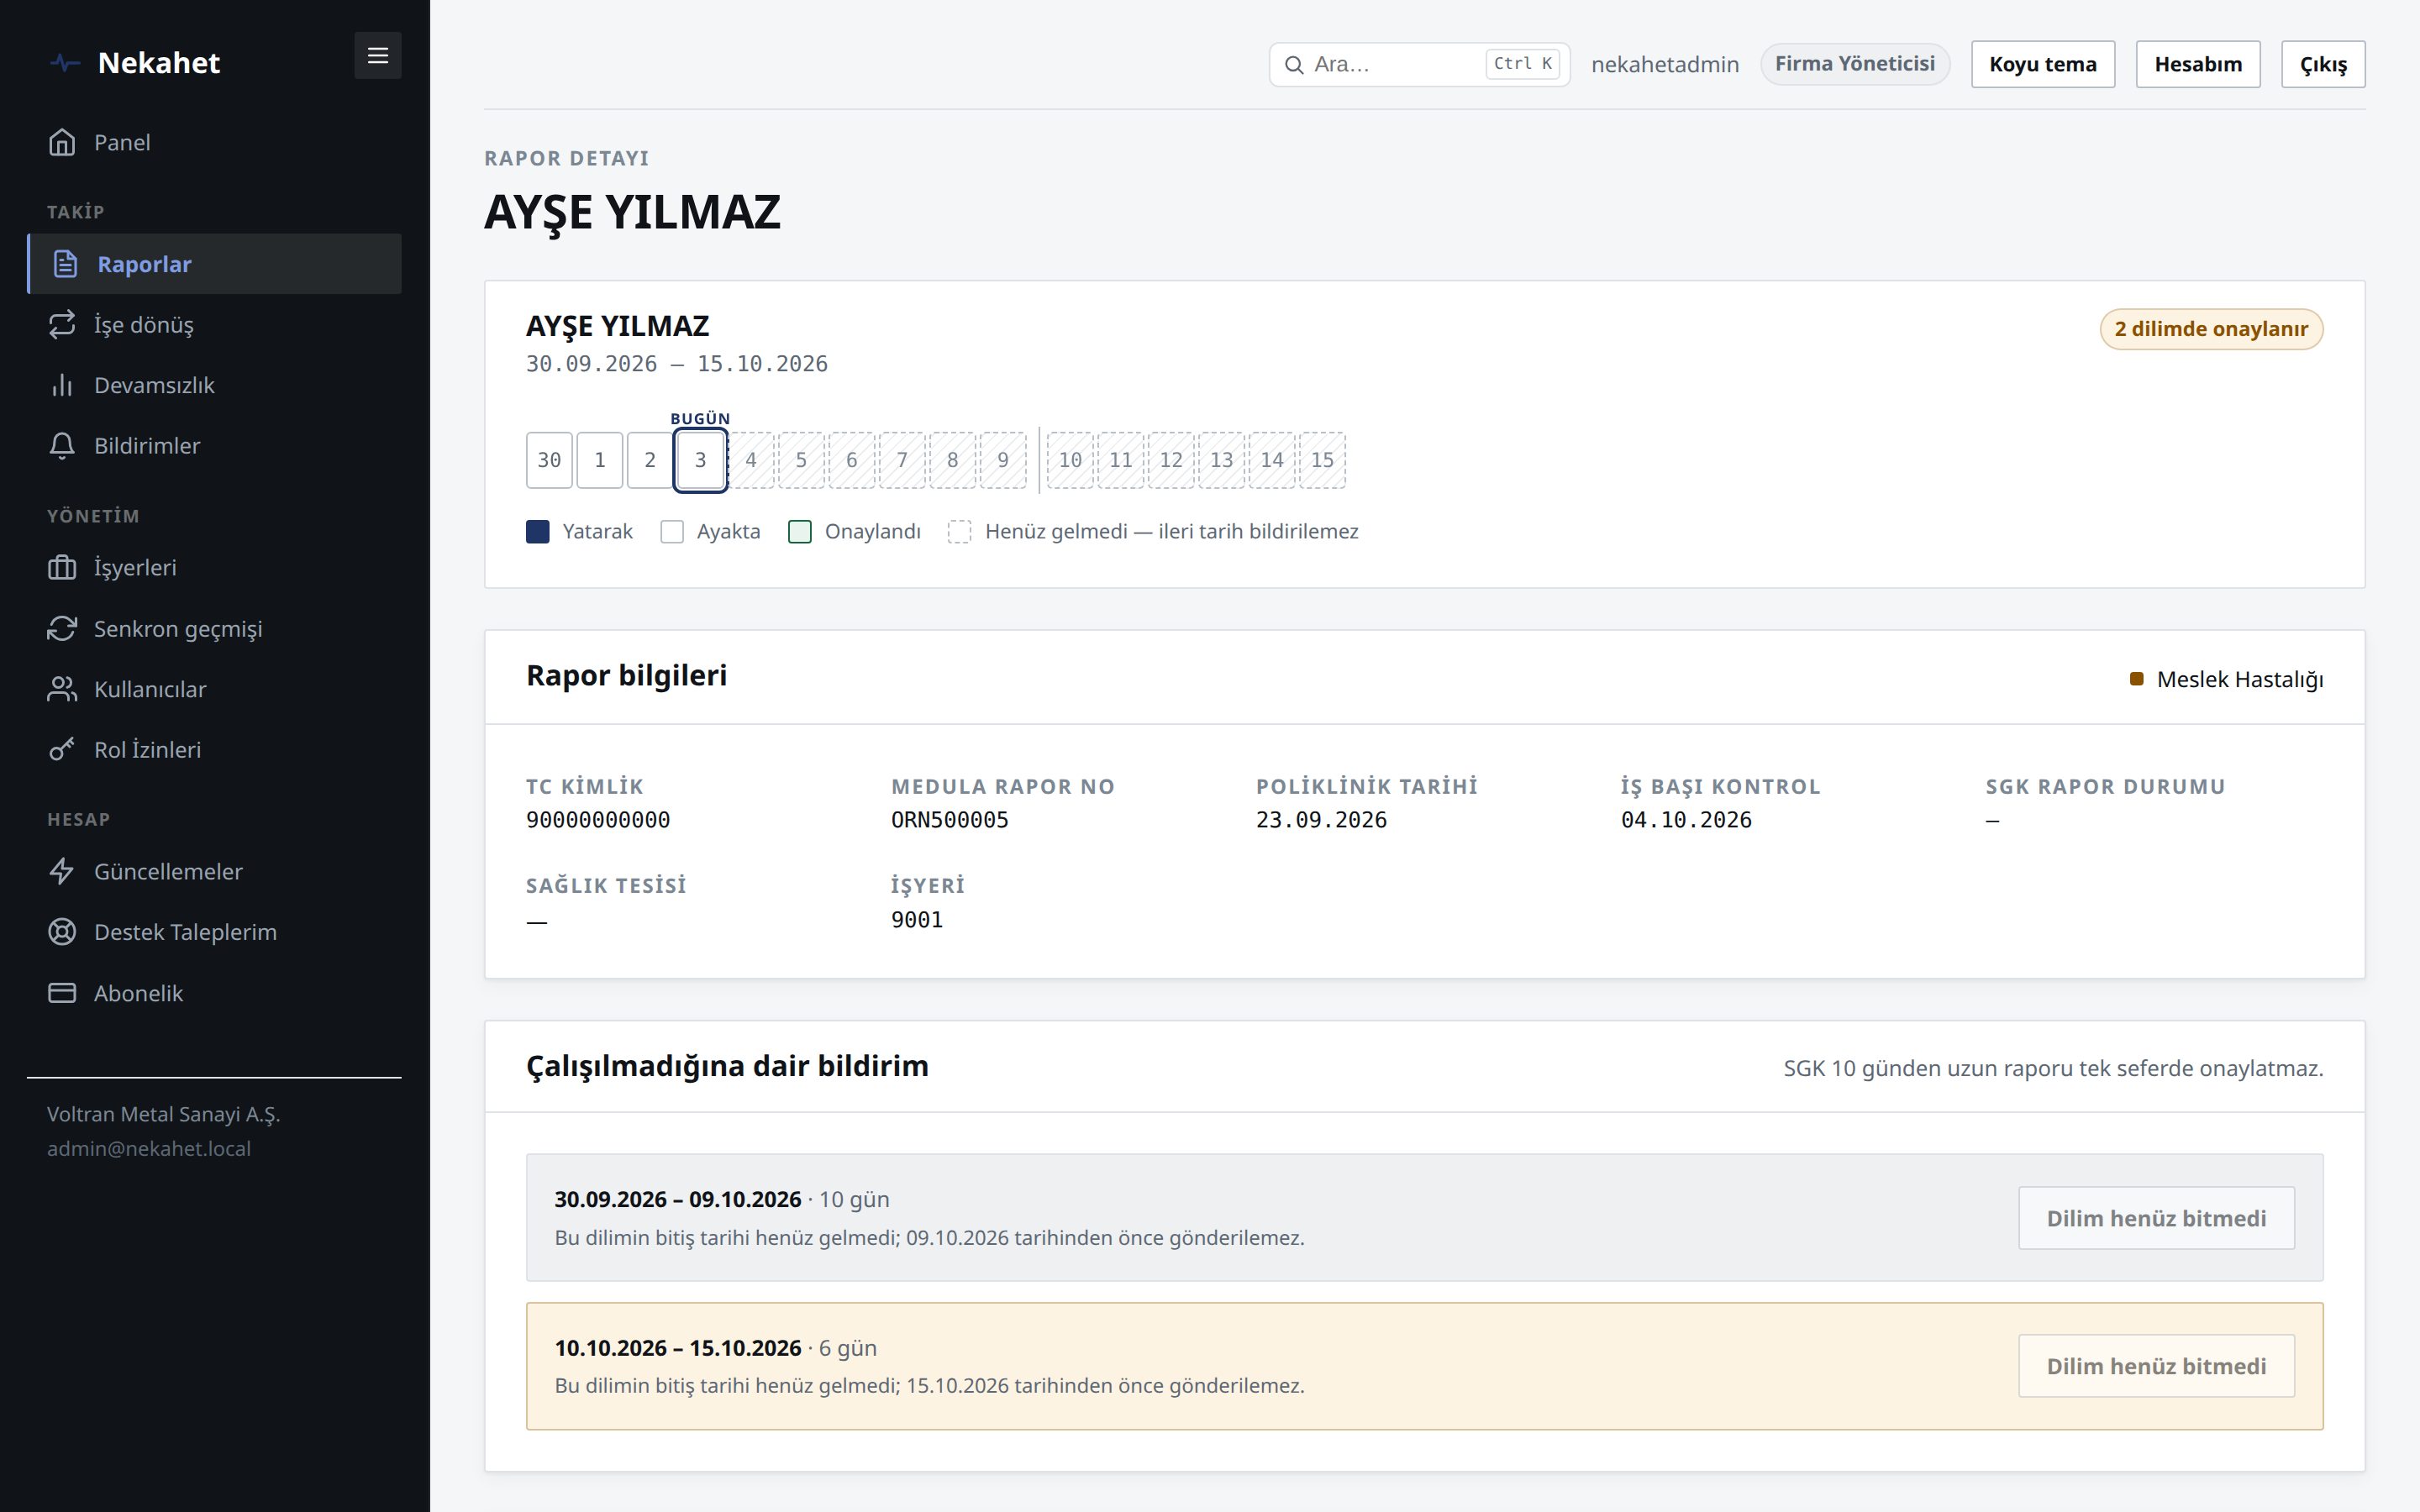
Task: Open Senkron geçmişi in the sidebar
Action: point(214,628)
